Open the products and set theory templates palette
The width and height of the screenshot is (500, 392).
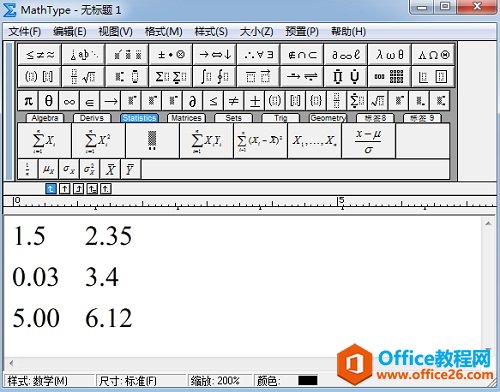(x=346, y=77)
